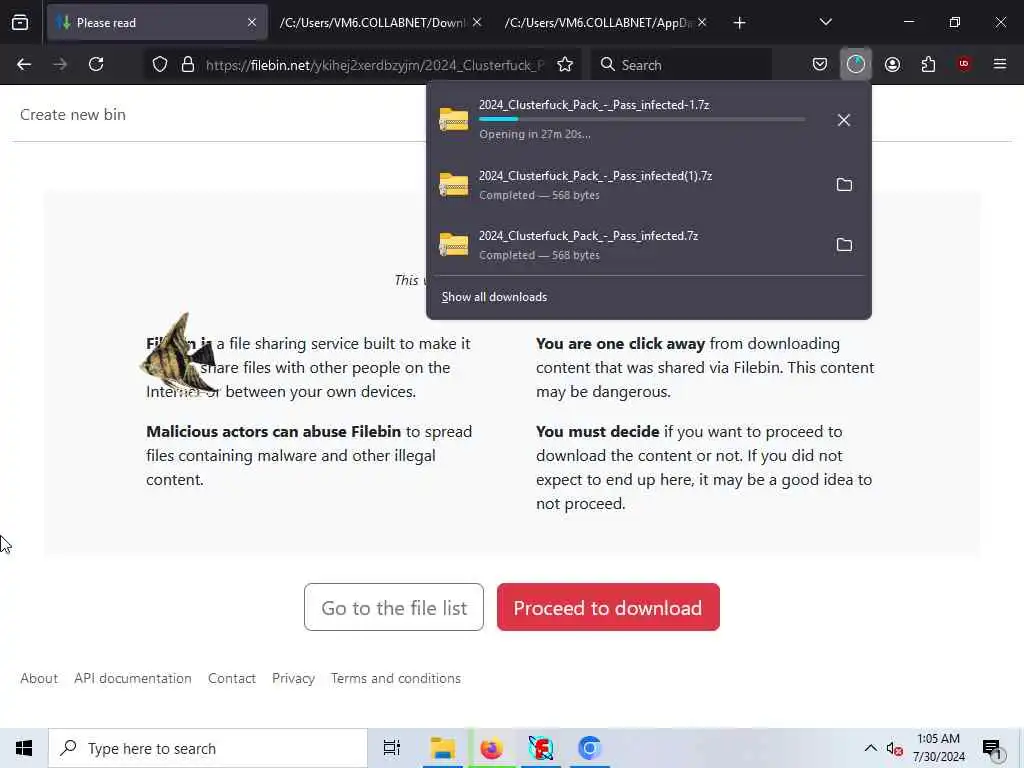Click the red F app taskbar icon
This screenshot has height=768, width=1024.
coord(541,748)
